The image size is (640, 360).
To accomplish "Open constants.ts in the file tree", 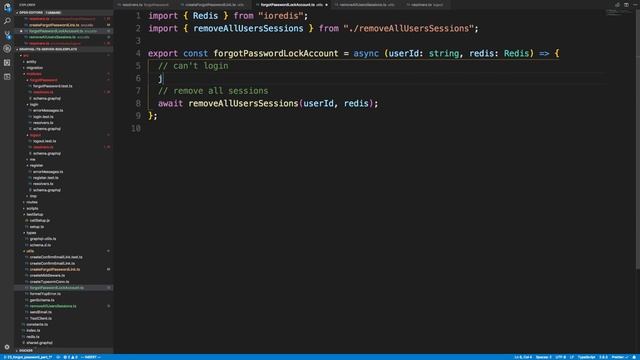I will (x=37, y=324).
